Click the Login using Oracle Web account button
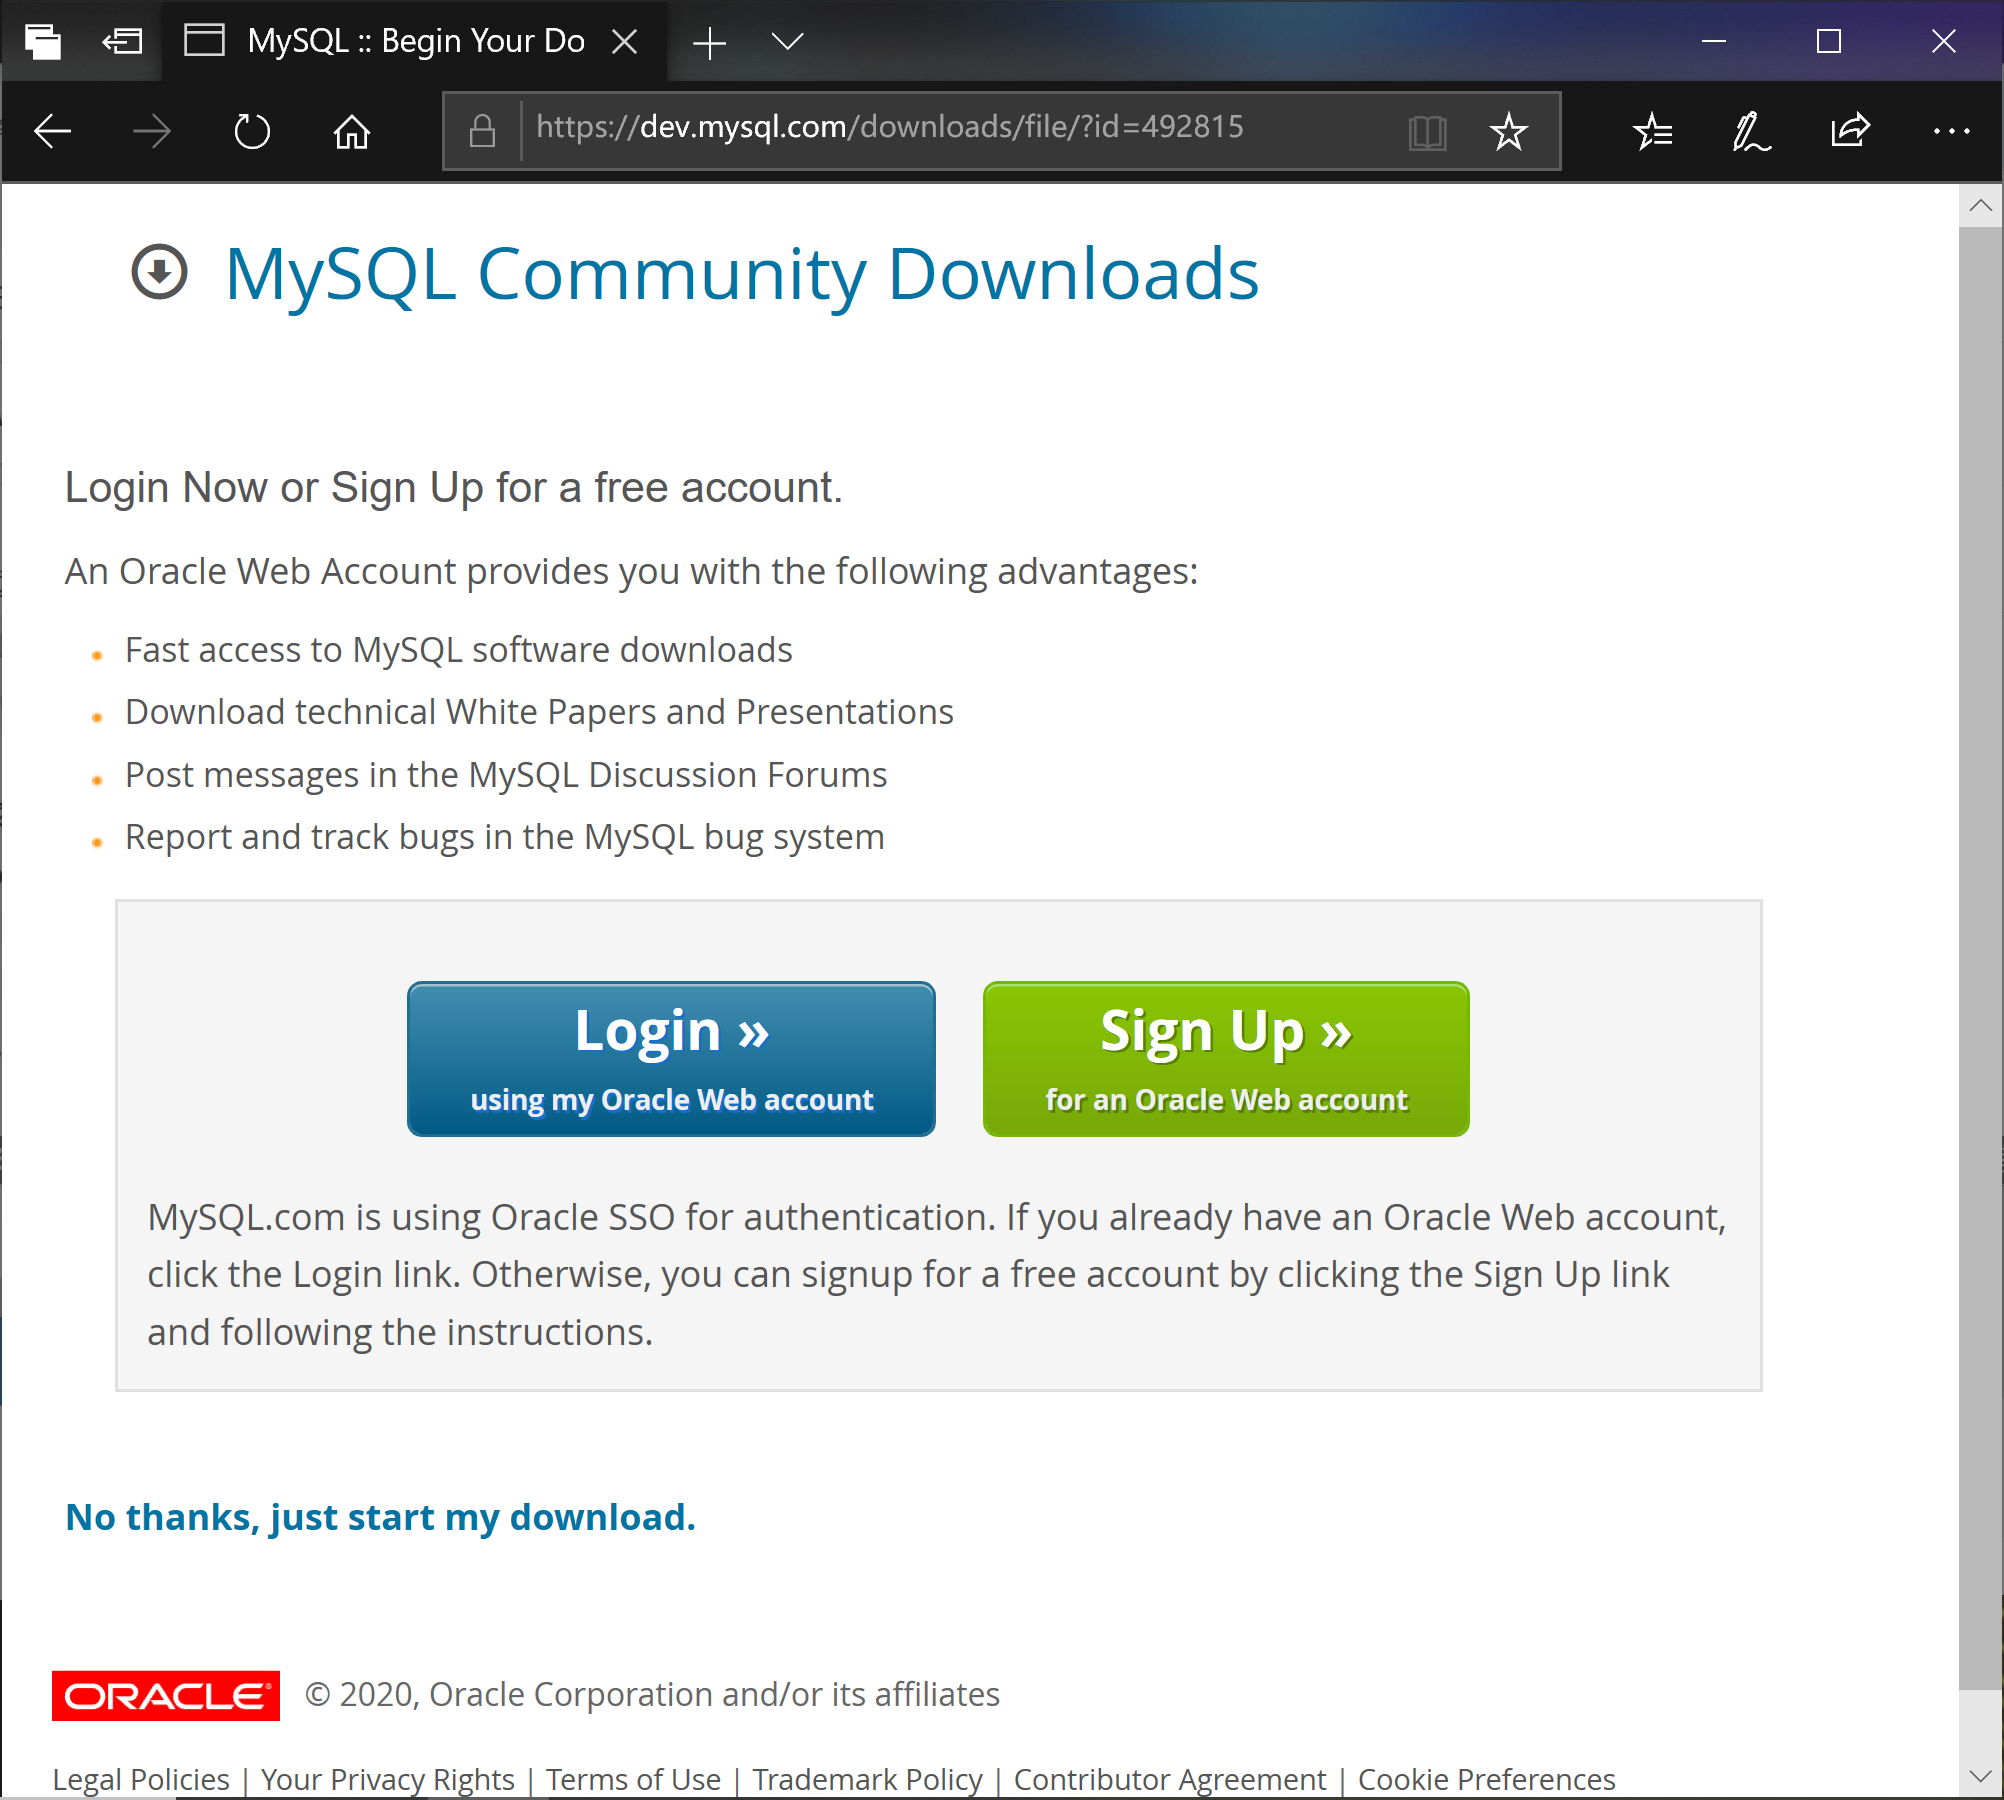The height and width of the screenshot is (1800, 2004). click(670, 1058)
